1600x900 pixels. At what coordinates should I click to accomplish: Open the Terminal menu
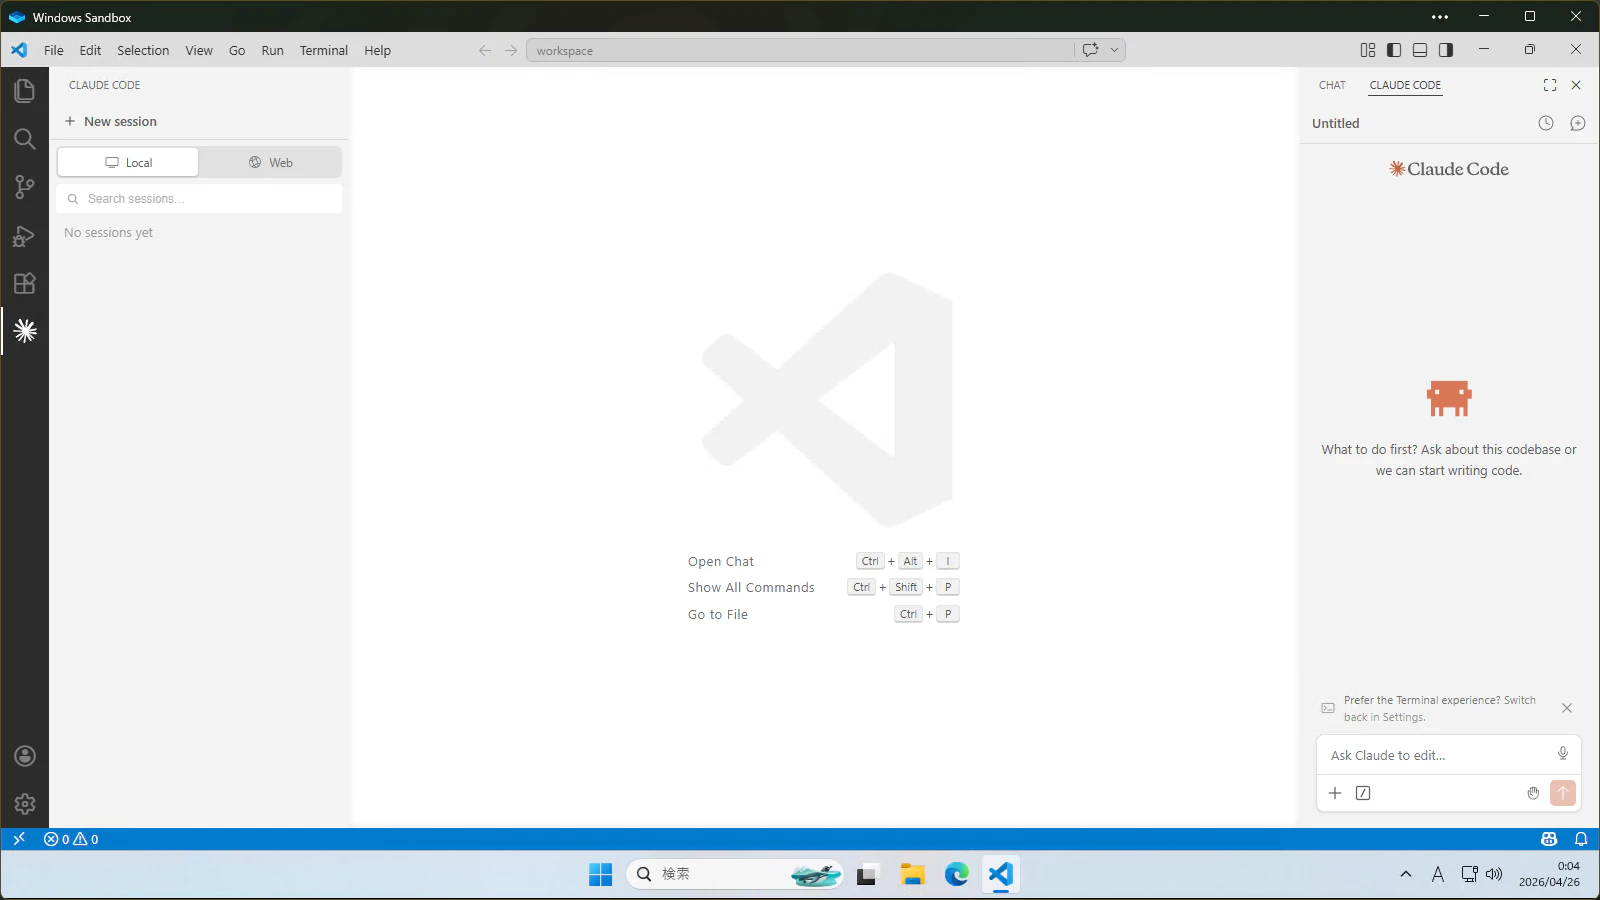324,50
